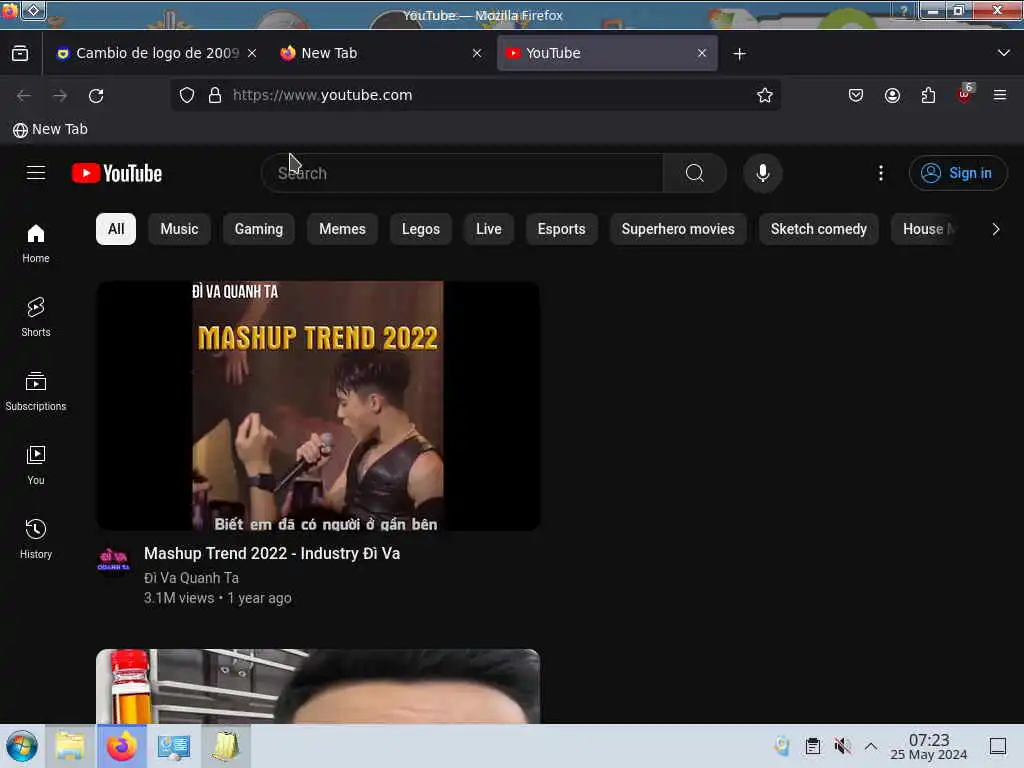Image resolution: width=1024 pixels, height=768 pixels.
Task: Unmute the volume tray icon
Action: point(842,746)
